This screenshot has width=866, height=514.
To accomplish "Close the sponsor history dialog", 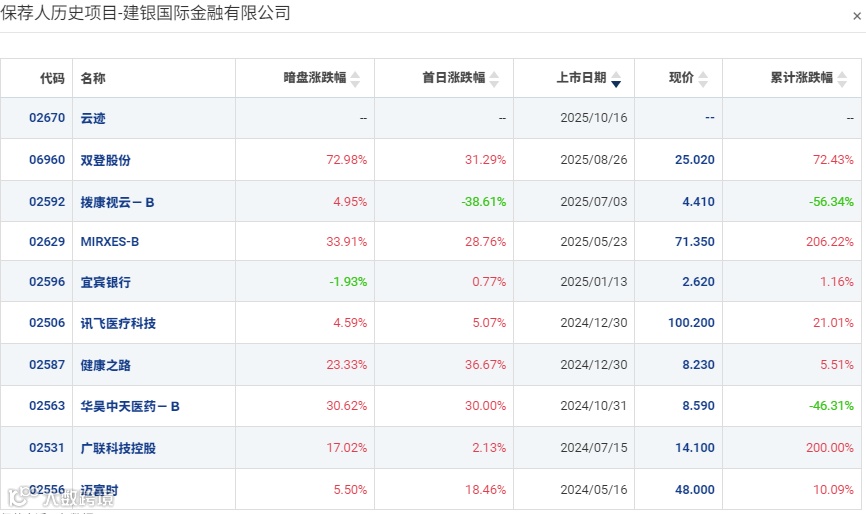I will pyautogui.click(x=857, y=17).
